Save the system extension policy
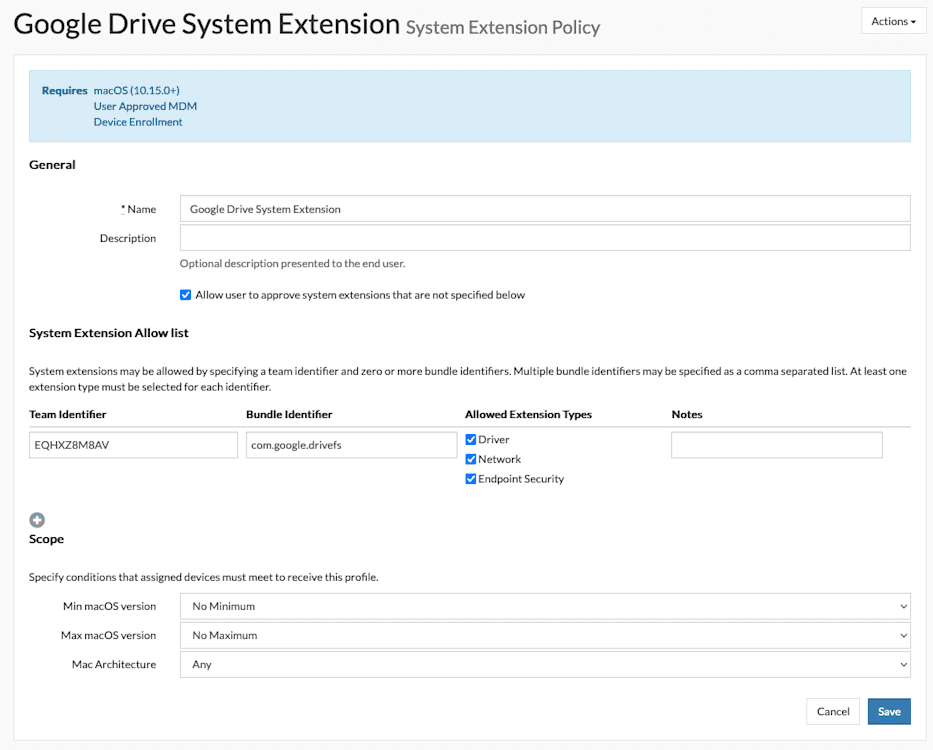Image resolution: width=933 pixels, height=750 pixels. click(x=889, y=711)
